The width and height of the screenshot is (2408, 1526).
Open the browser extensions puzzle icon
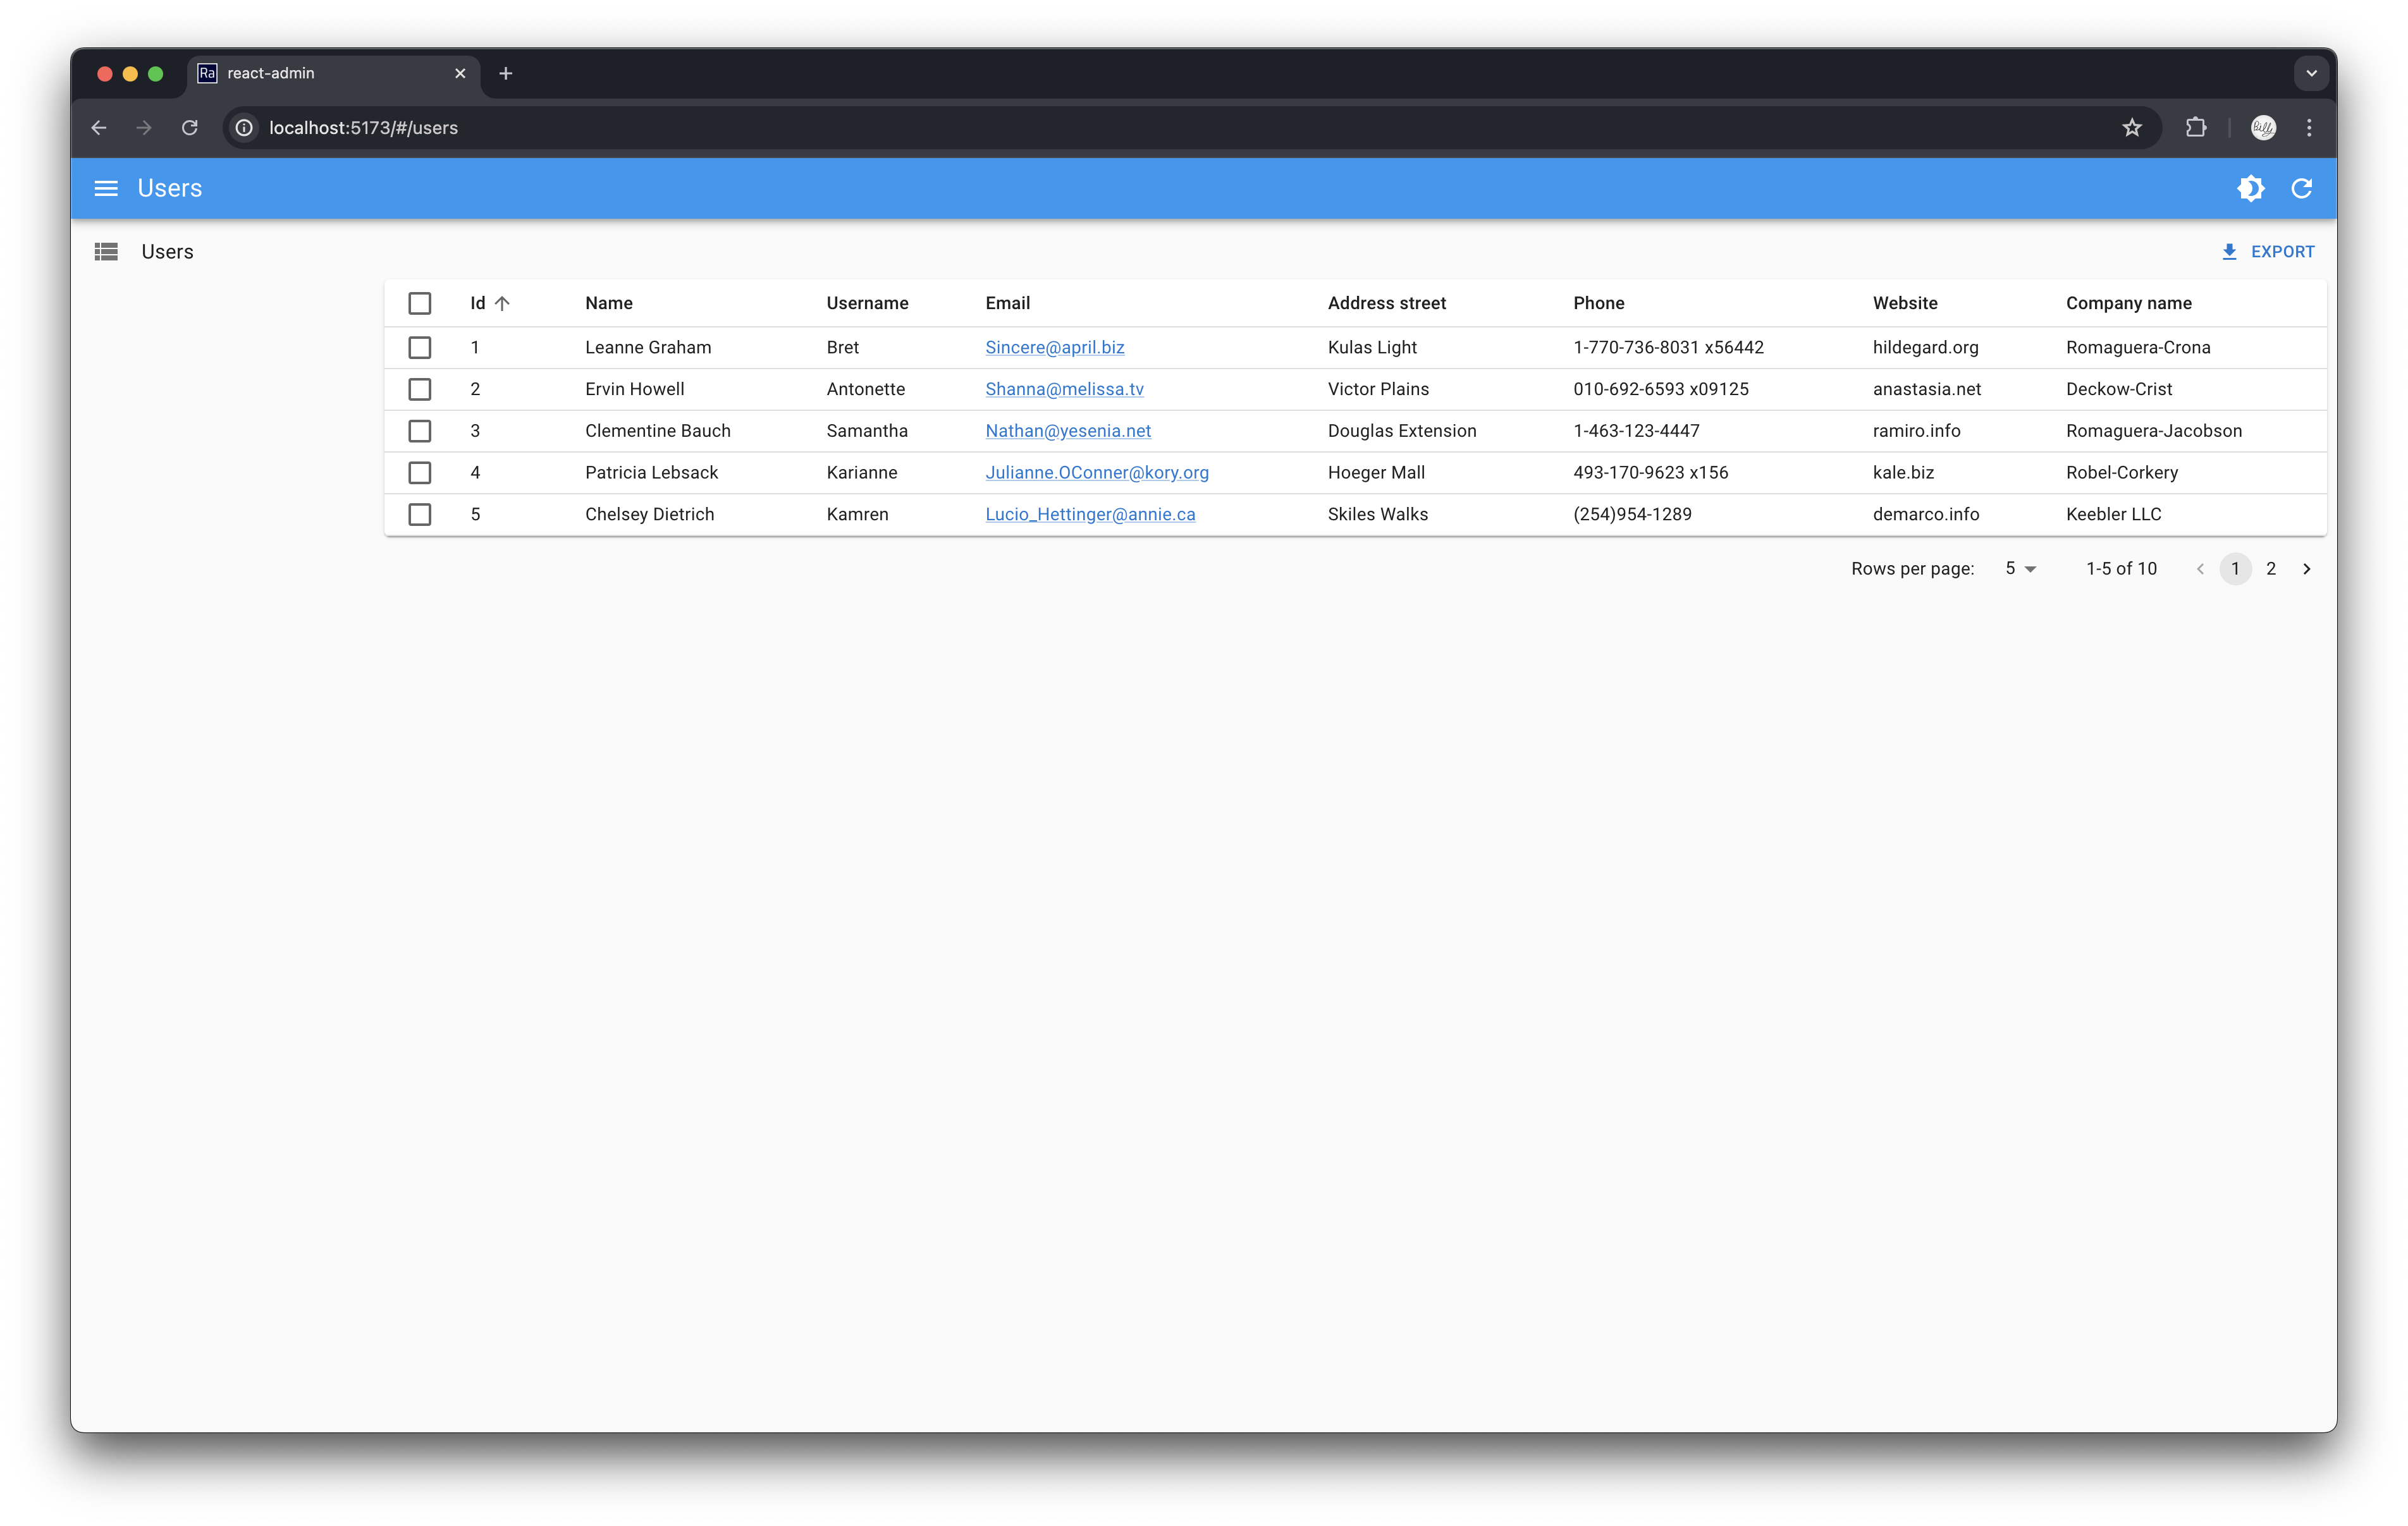point(2196,128)
